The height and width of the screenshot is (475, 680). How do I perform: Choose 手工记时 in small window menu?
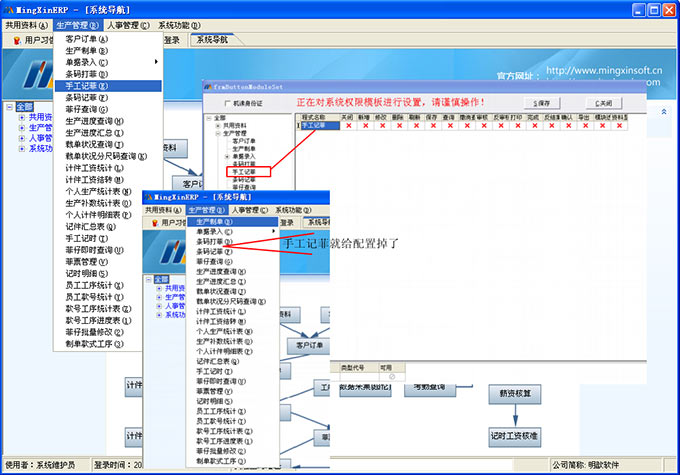232,371
